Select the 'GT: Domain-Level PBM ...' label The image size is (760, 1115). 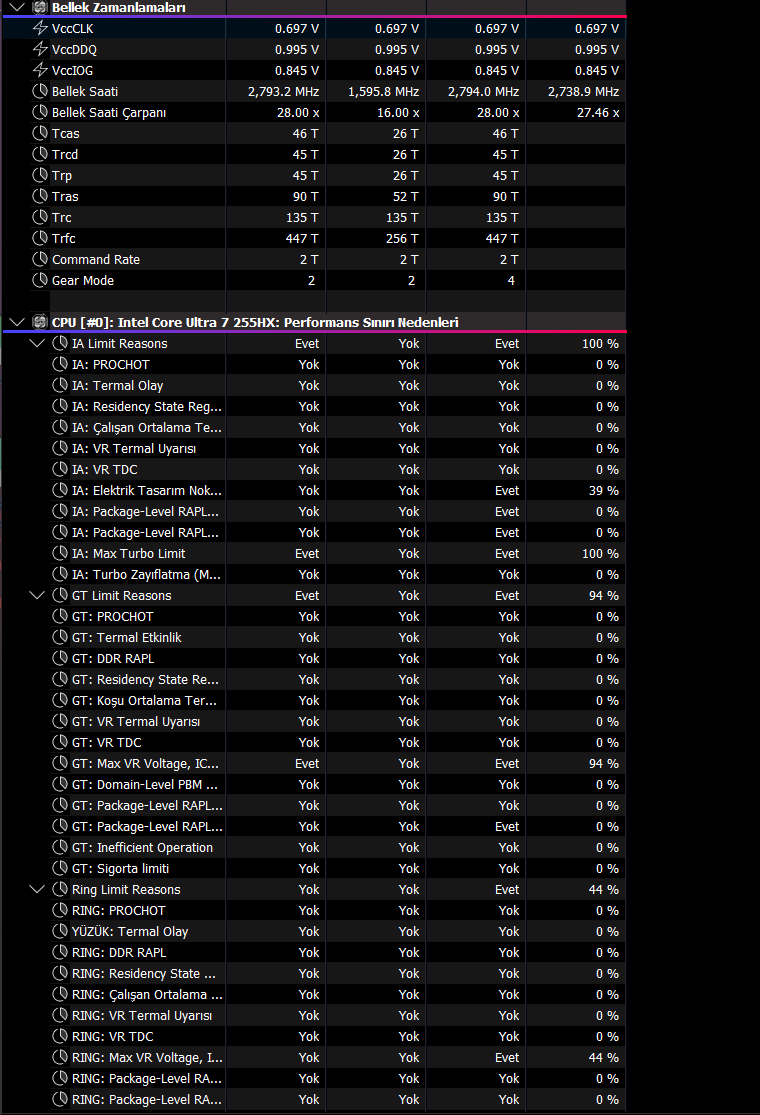pyautogui.click(x=145, y=784)
